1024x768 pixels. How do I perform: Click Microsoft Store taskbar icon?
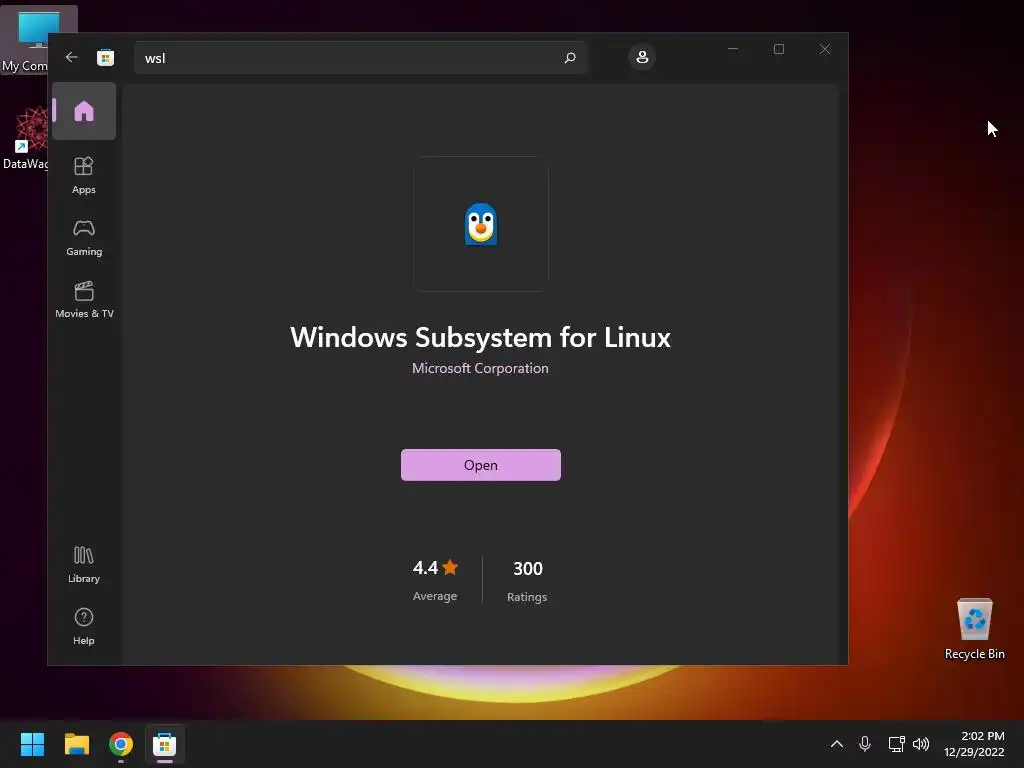tap(165, 744)
